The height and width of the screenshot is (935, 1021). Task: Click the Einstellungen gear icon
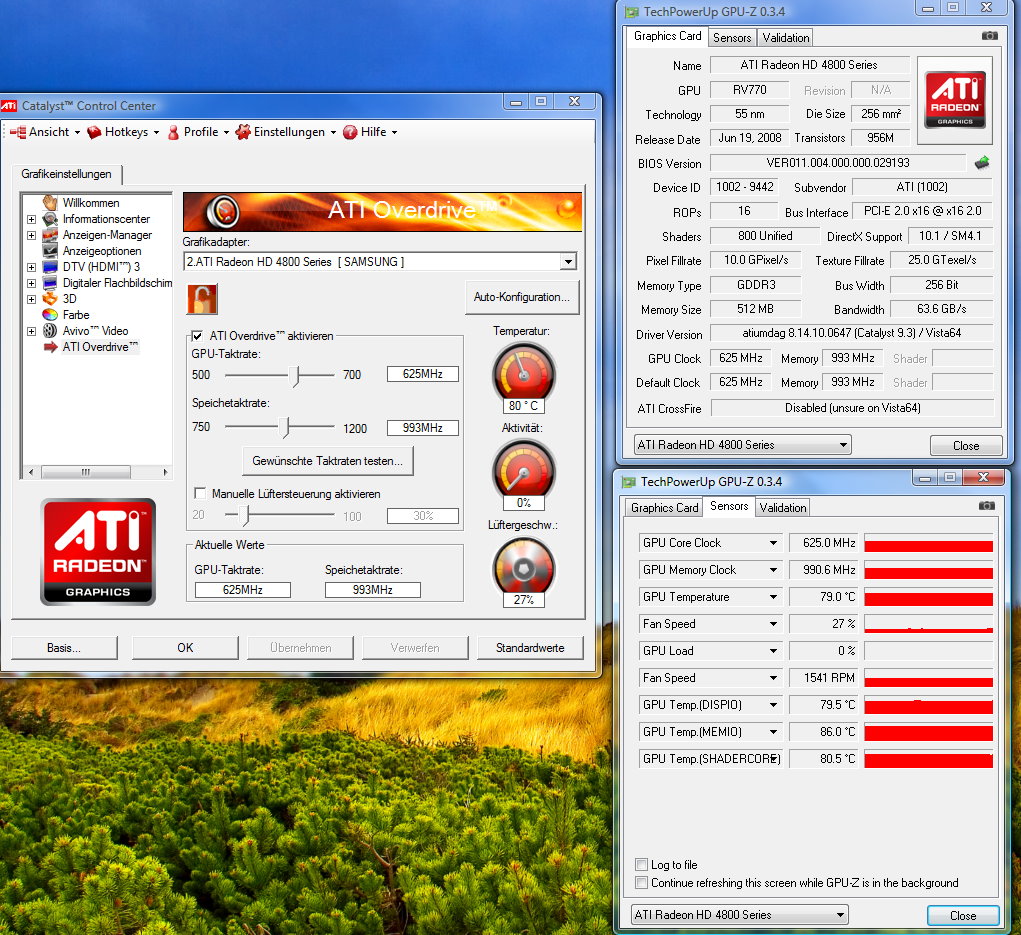243,132
